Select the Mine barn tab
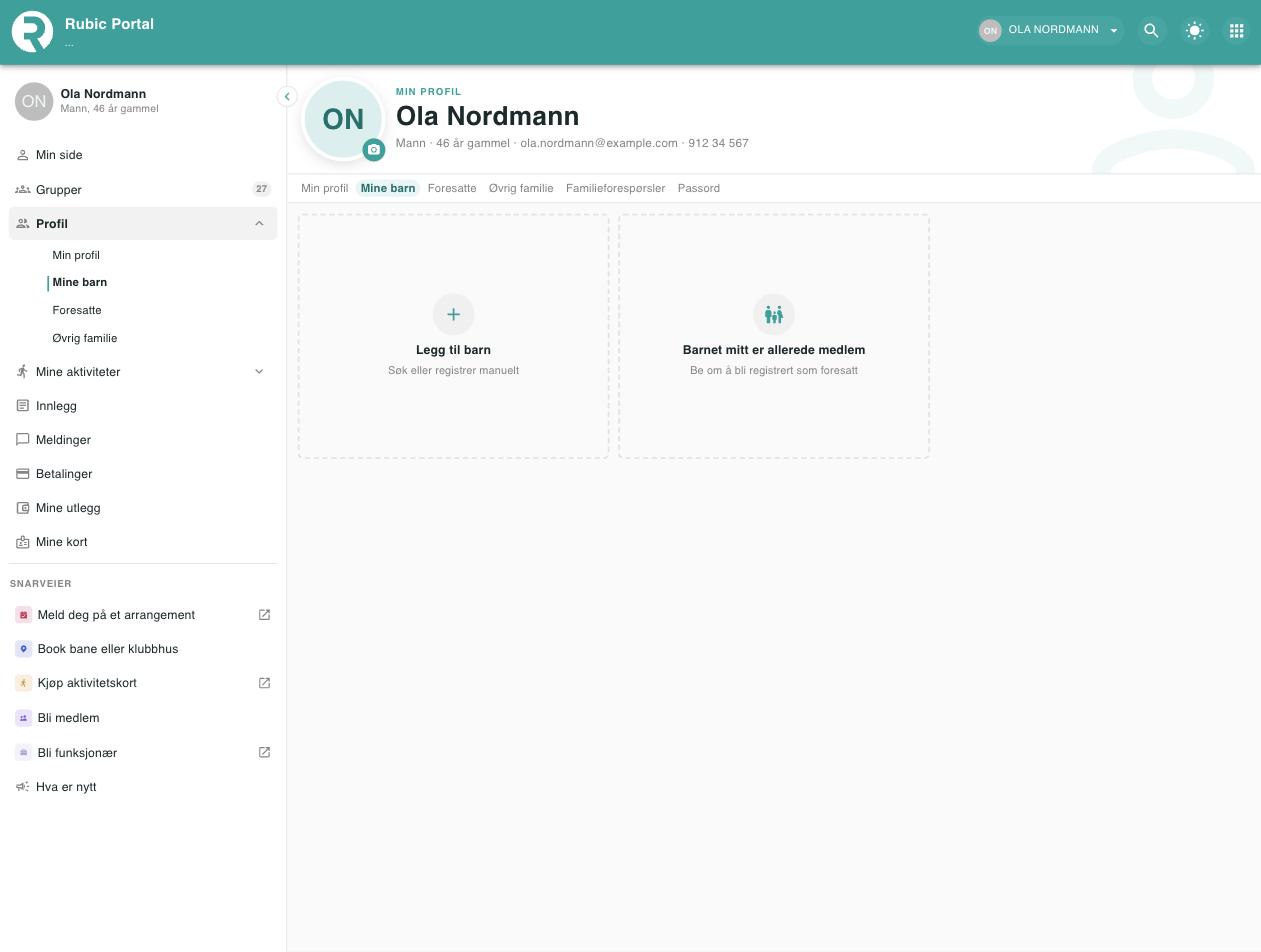1261x952 pixels. click(388, 188)
